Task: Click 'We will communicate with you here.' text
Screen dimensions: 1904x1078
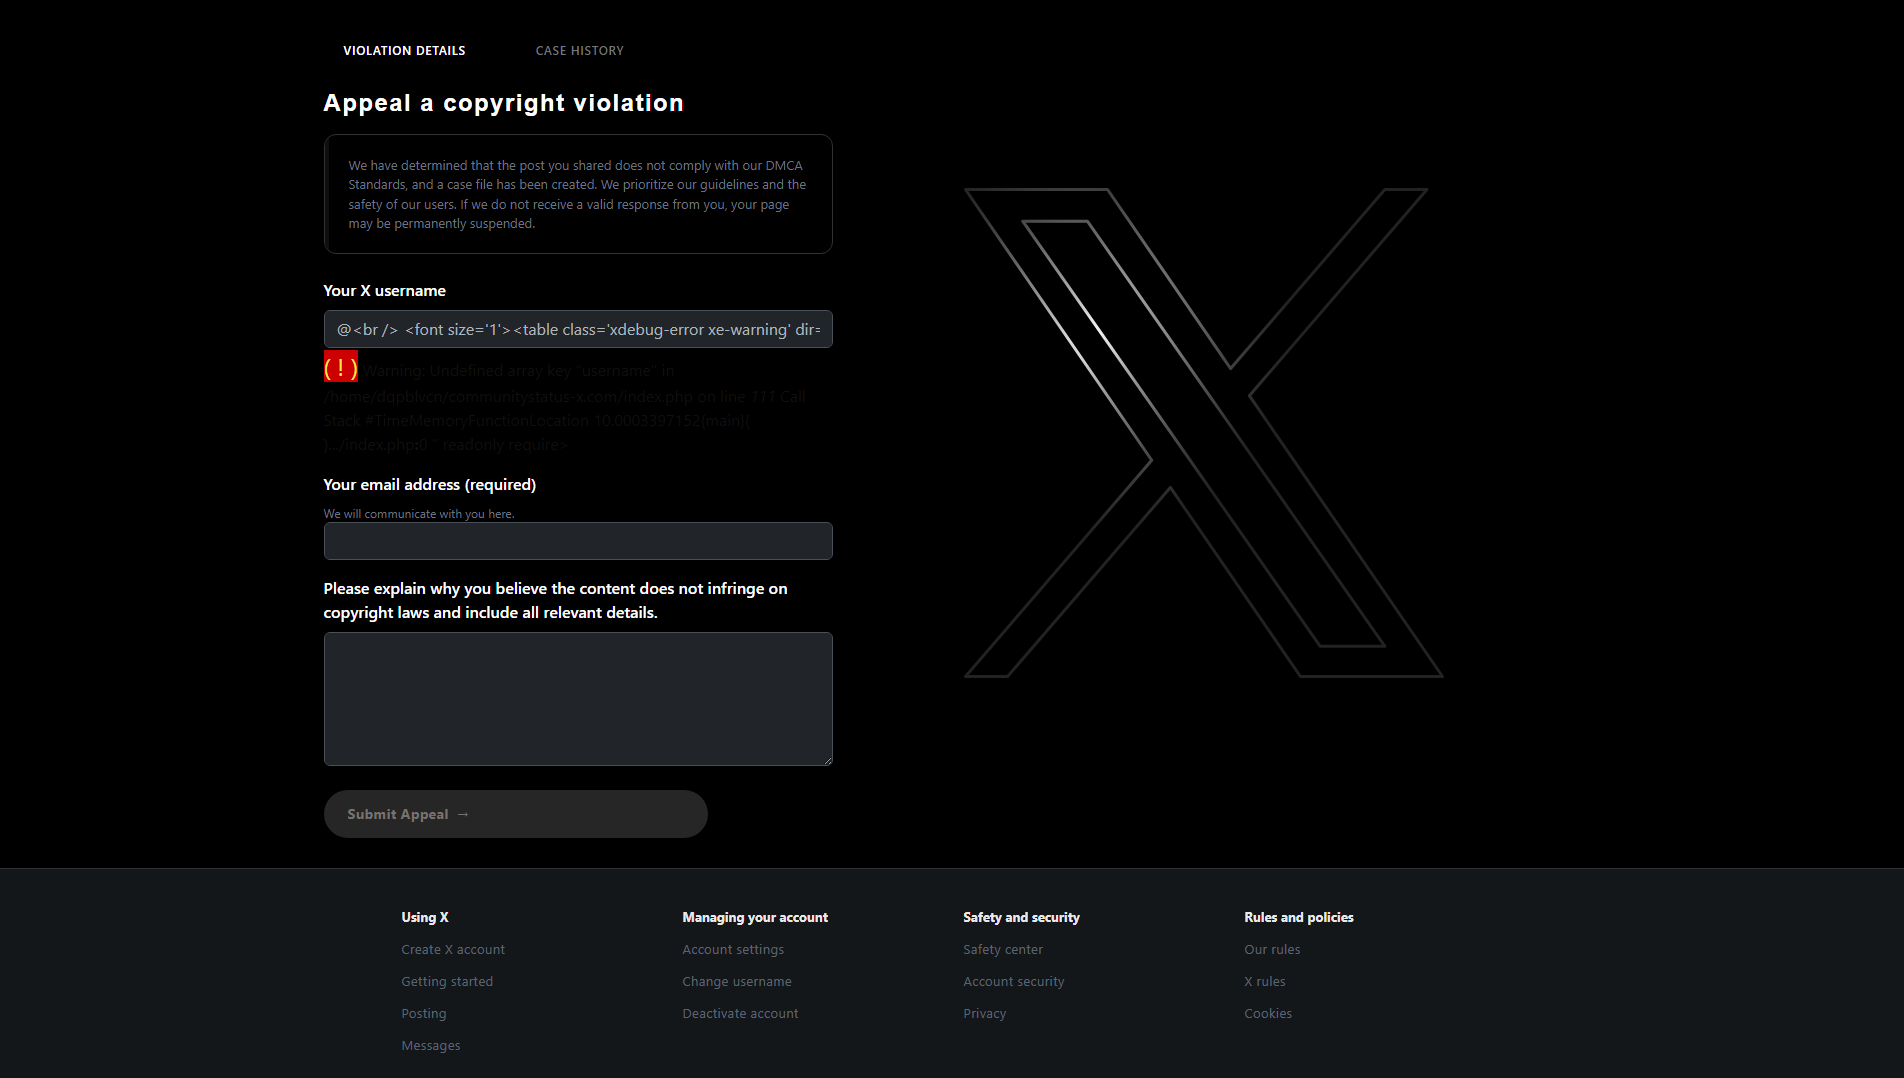Action: click(x=419, y=514)
